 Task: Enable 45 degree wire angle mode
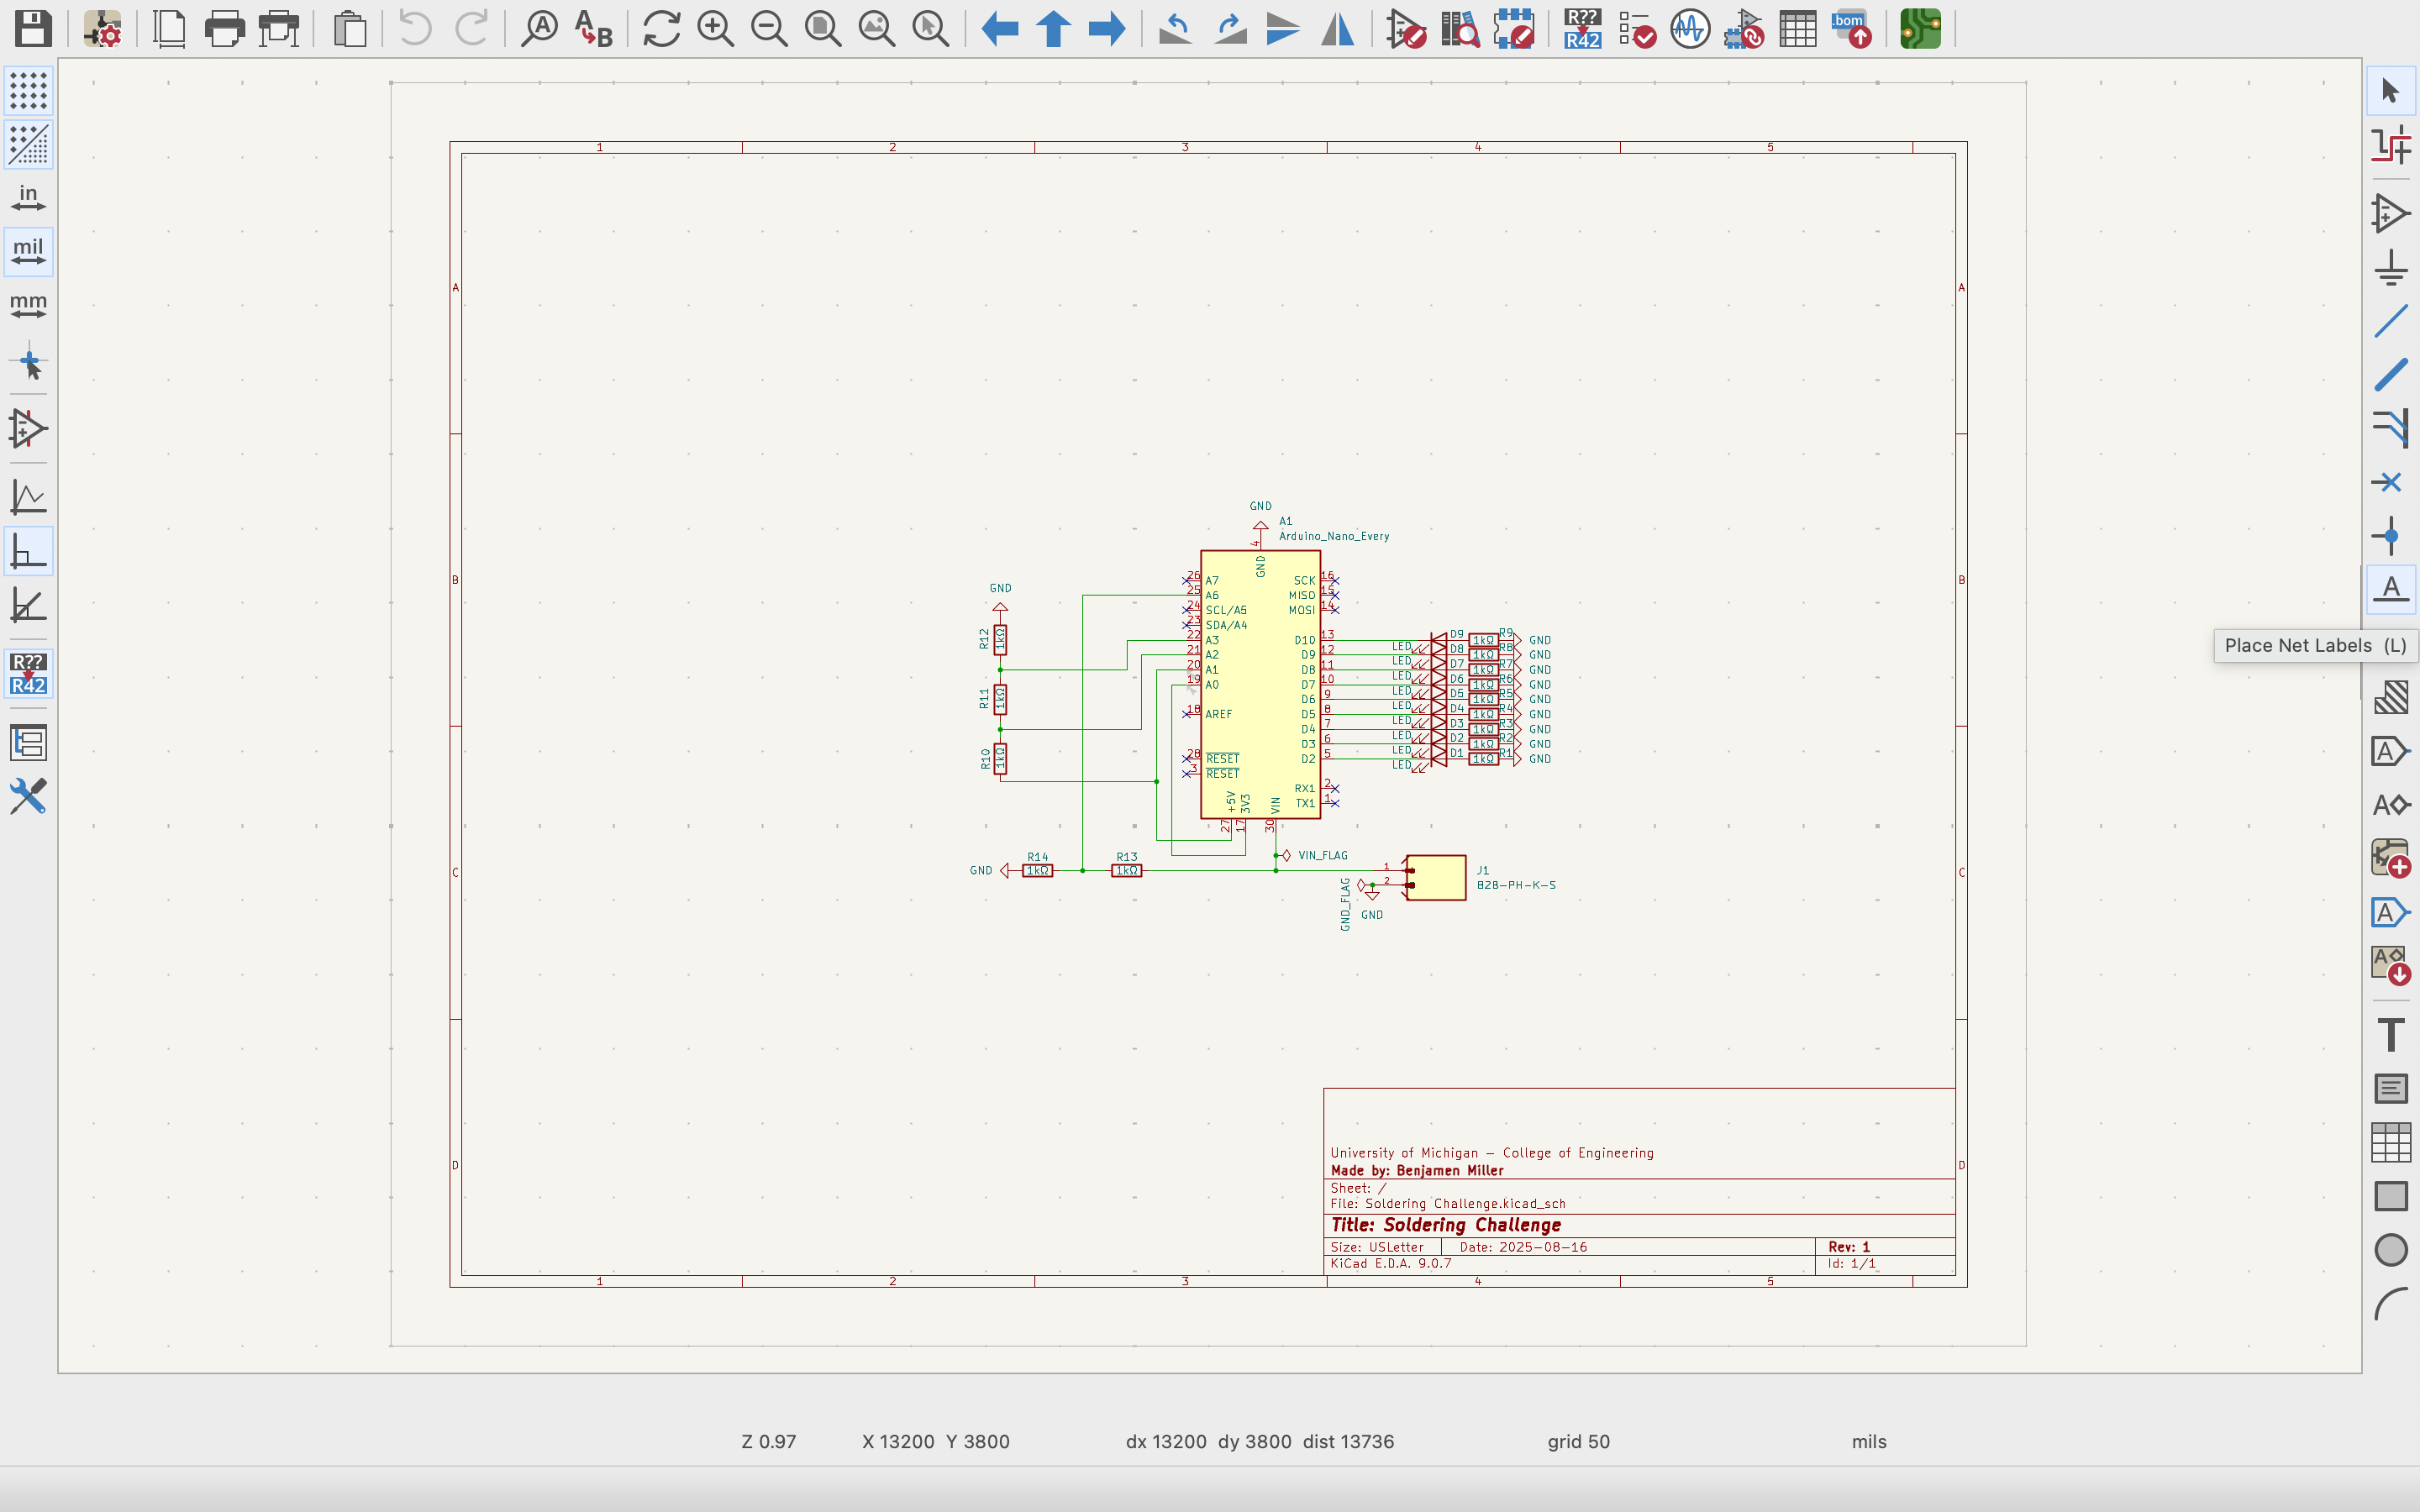(28, 606)
